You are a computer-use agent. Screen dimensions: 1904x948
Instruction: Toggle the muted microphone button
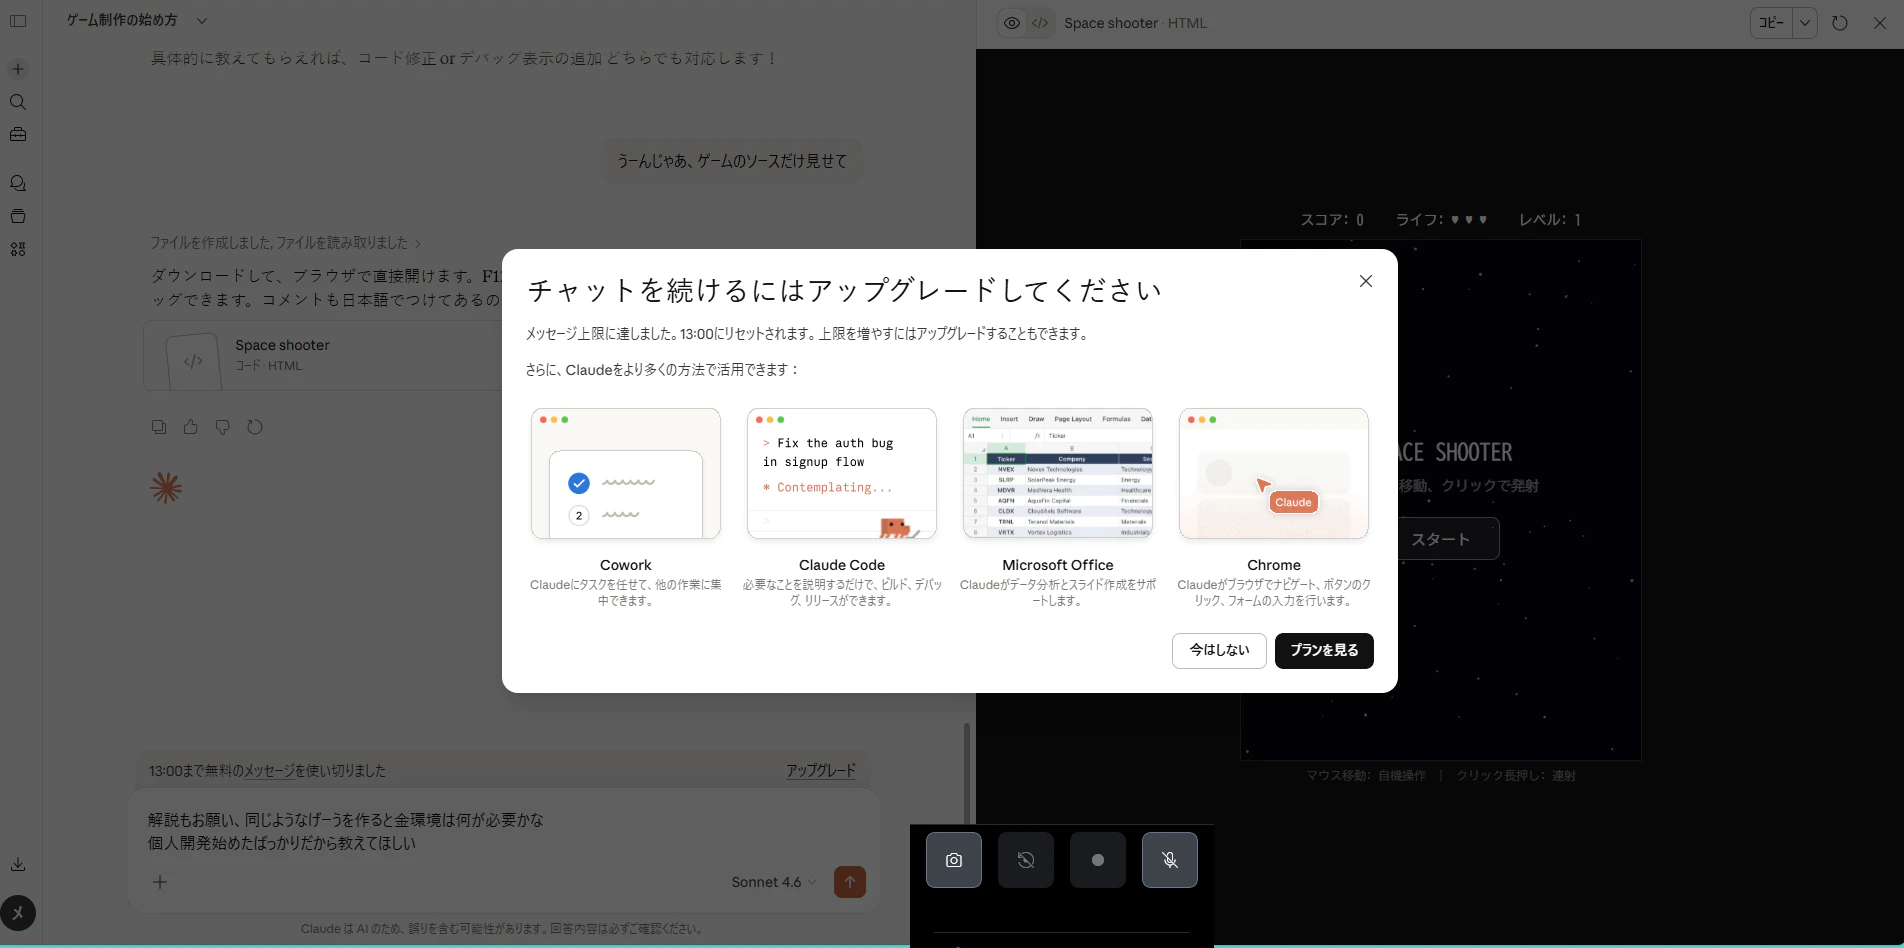click(x=1170, y=860)
